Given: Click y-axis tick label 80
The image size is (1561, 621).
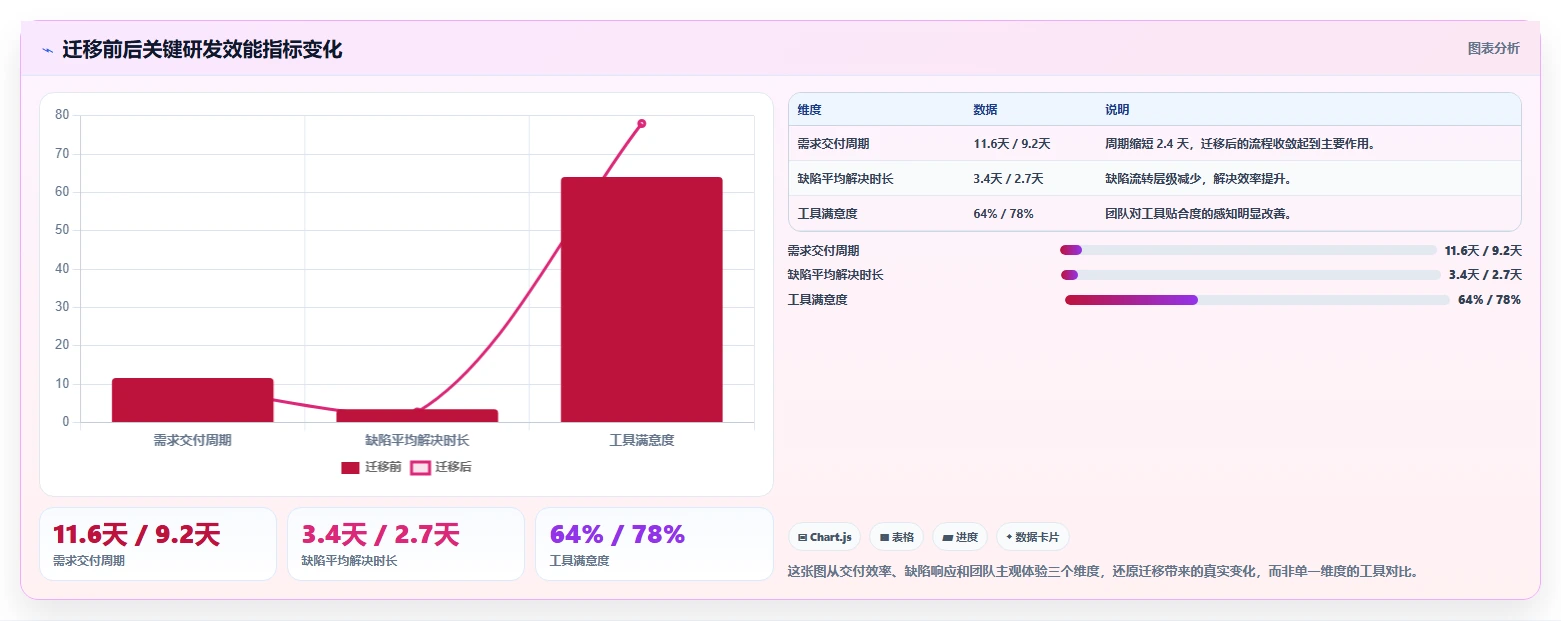Looking at the screenshot, I should 62,115.
